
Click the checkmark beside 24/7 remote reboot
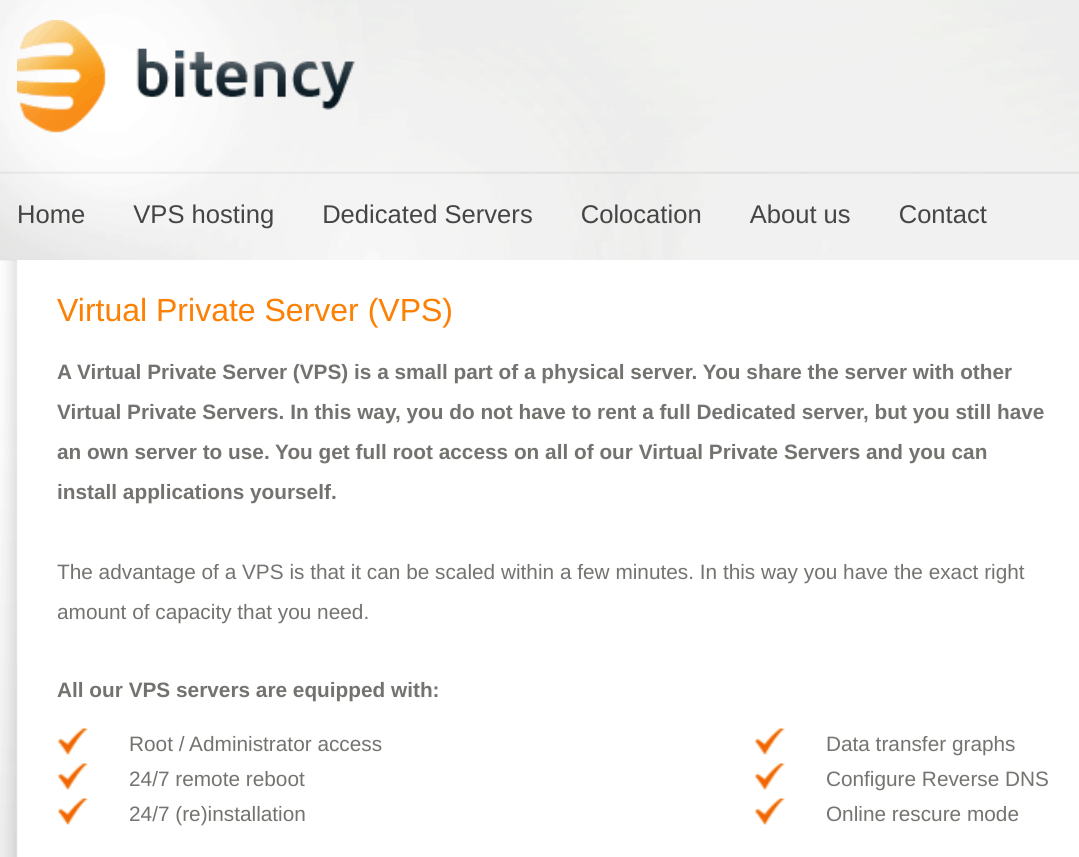tap(73, 776)
